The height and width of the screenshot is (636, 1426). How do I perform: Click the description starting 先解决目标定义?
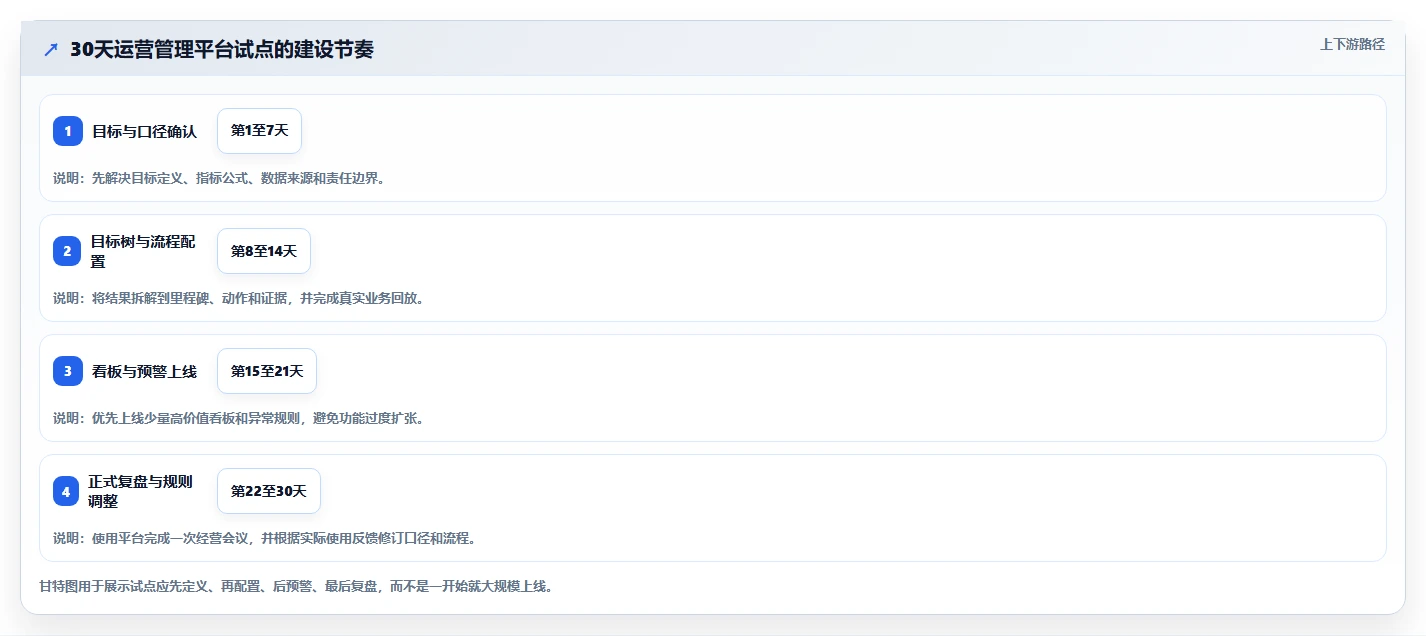(219, 178)
